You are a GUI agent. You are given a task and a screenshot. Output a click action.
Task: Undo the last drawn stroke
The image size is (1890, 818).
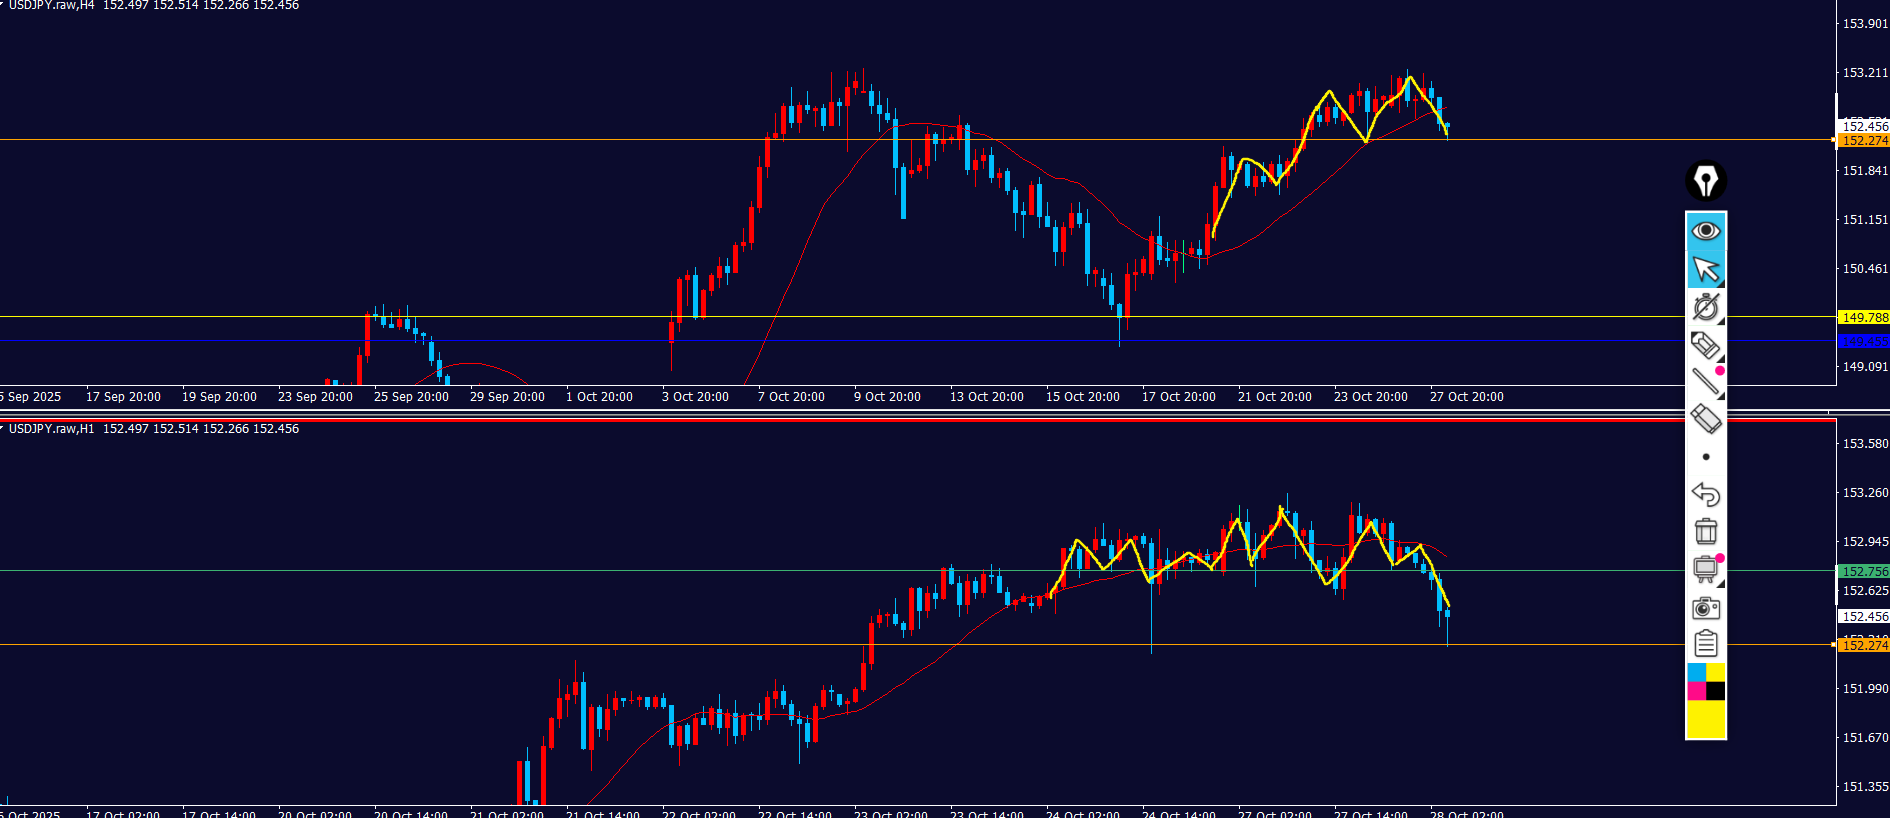1705,494
